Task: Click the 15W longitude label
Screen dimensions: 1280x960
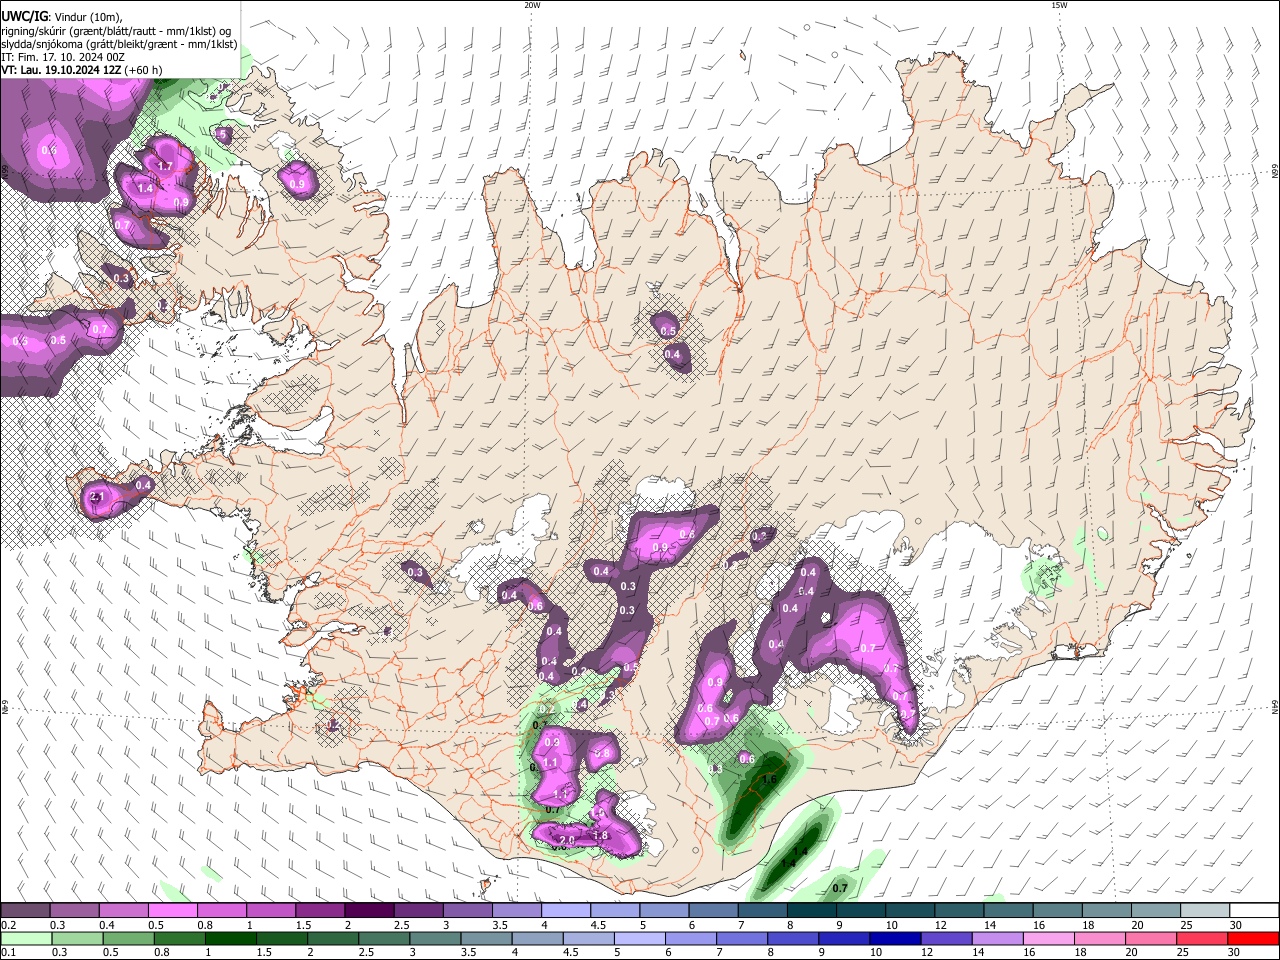Action: click(x=1058, y=5)
